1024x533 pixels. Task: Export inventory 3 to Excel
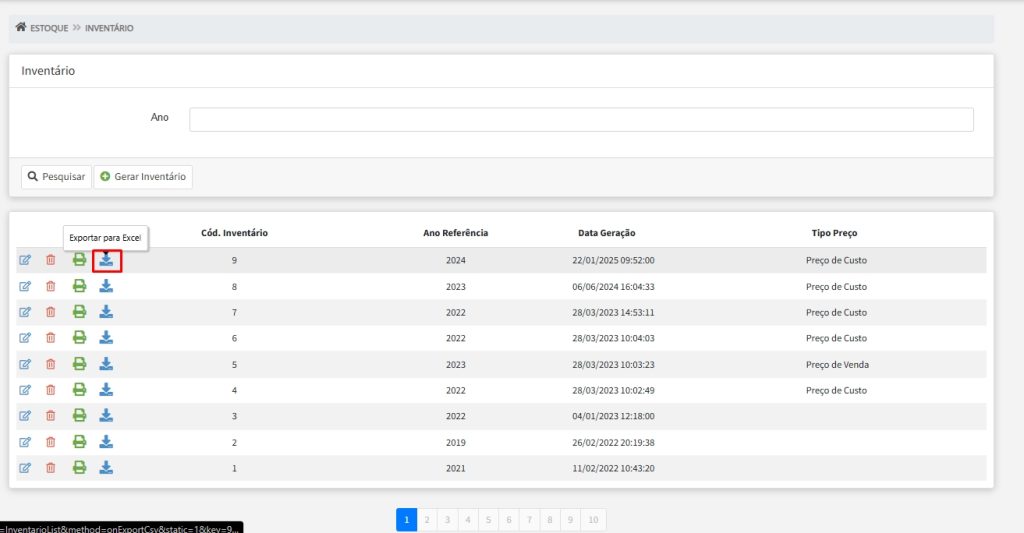click(x=106, y=415)
